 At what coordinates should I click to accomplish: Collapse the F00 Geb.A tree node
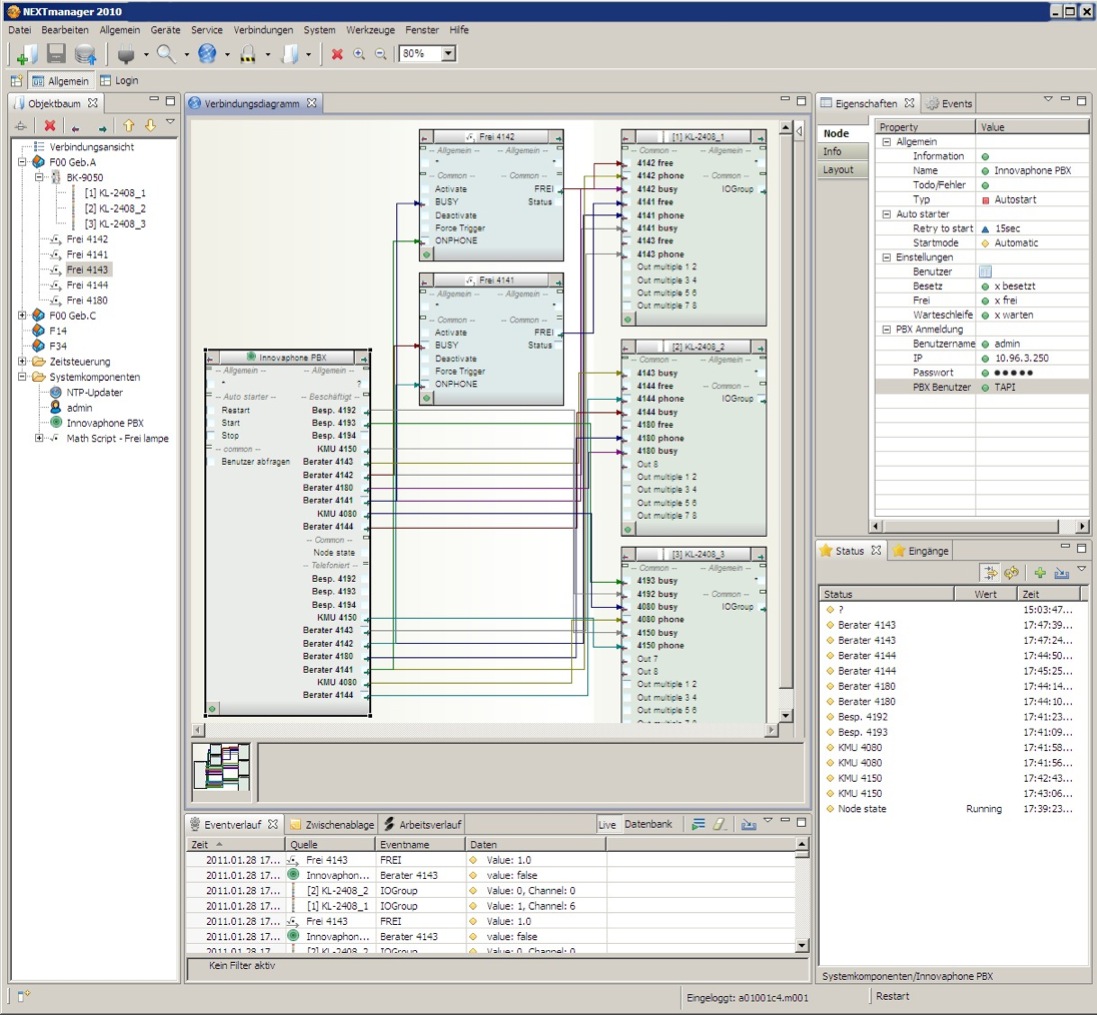22,162
